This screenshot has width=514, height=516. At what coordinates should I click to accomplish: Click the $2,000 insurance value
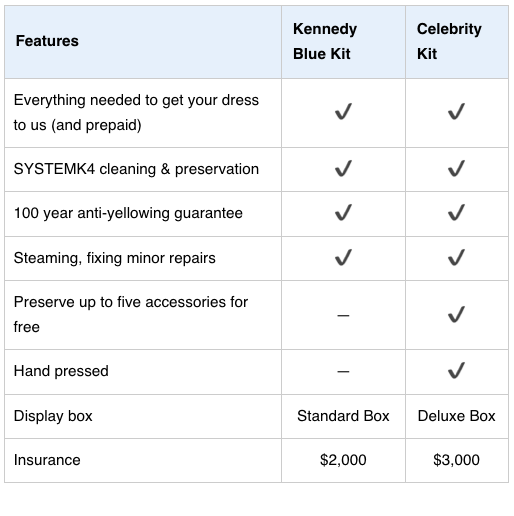[x=343, y=460]
